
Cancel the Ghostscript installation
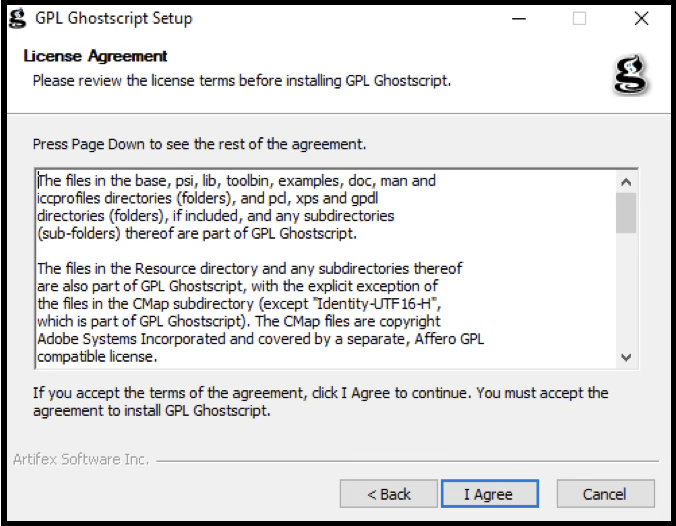point(604,494)
